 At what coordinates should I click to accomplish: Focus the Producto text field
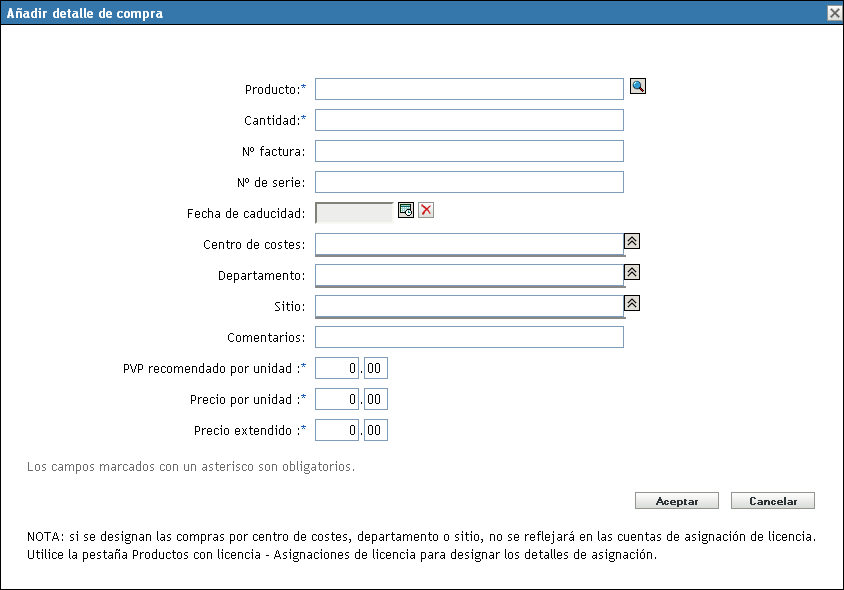coord(469,89)
